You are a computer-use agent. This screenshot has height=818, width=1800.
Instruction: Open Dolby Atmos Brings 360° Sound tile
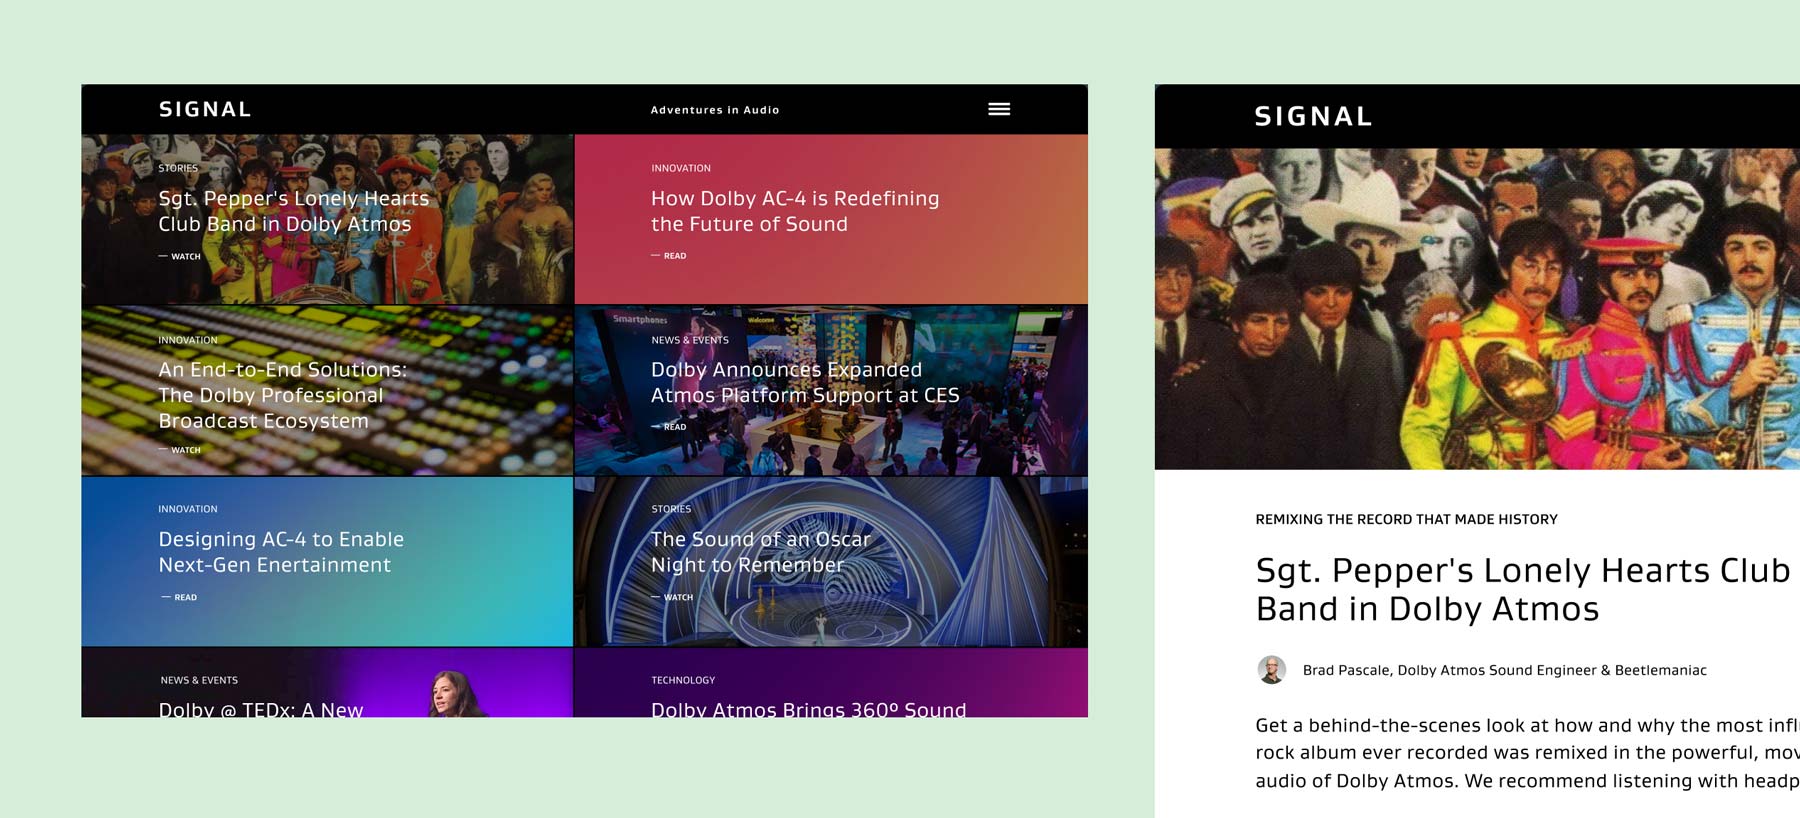pyautogui.click(x=809, y=709)
